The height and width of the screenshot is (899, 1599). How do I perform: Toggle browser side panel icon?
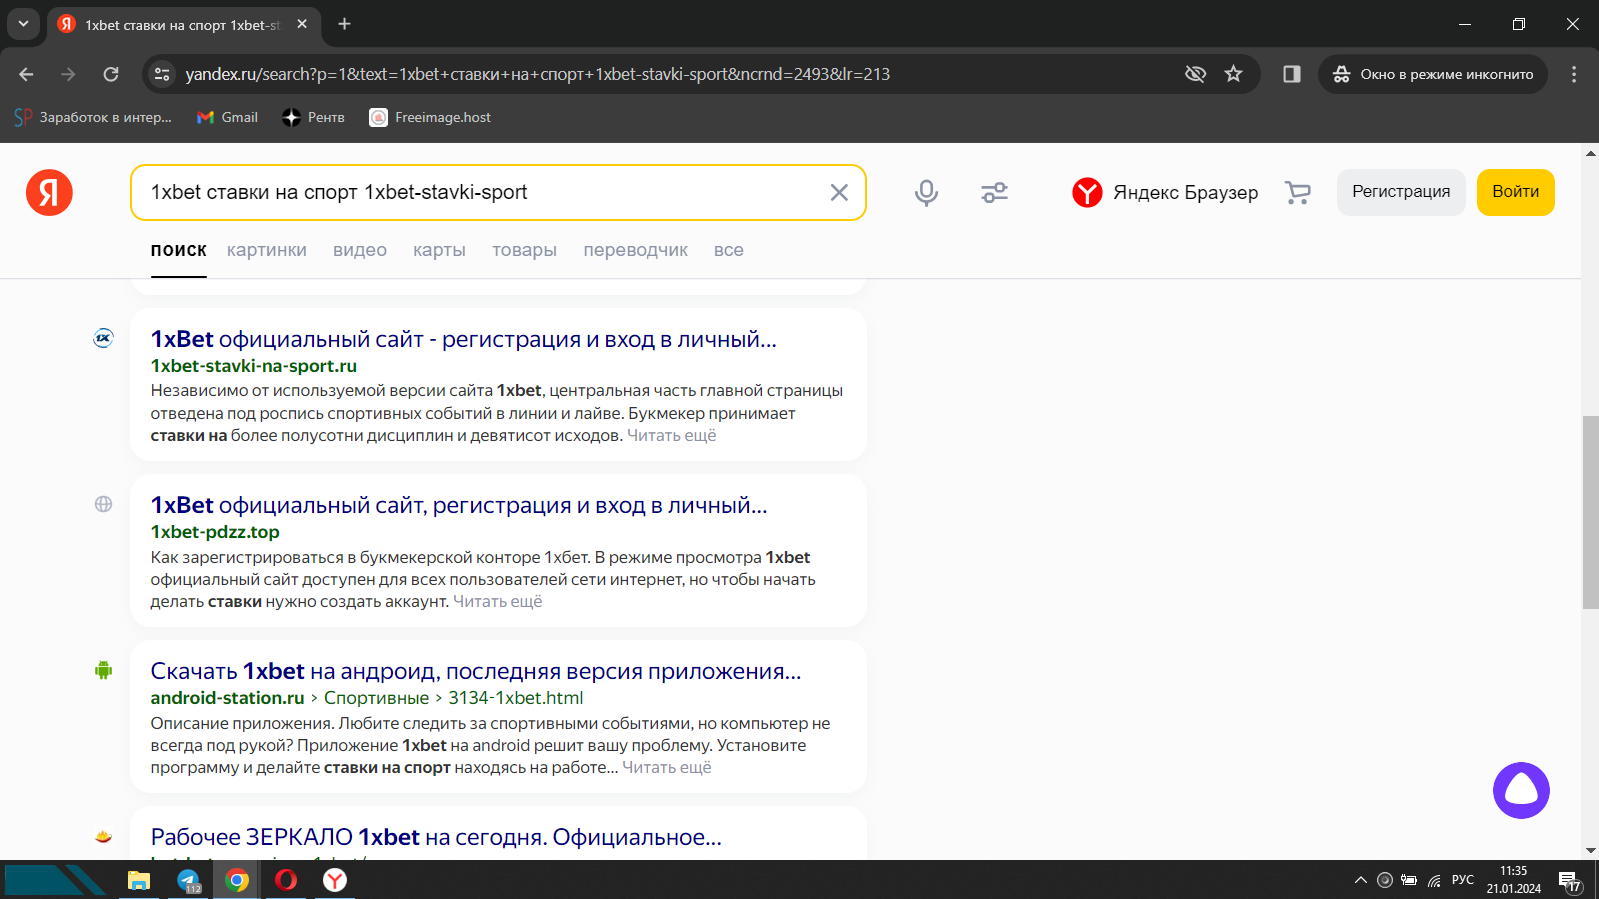(x=1291, y=74)
